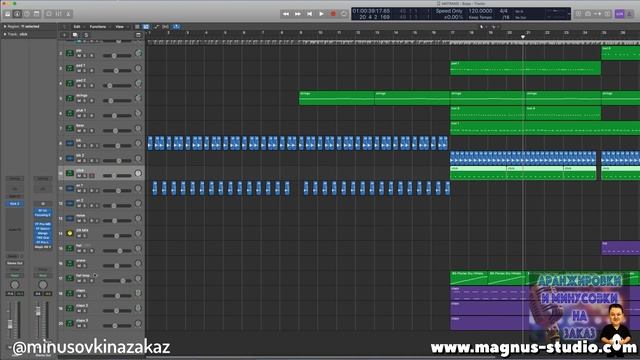Click the left channel strip pan knob in the inspector

[x=15, y=284]
